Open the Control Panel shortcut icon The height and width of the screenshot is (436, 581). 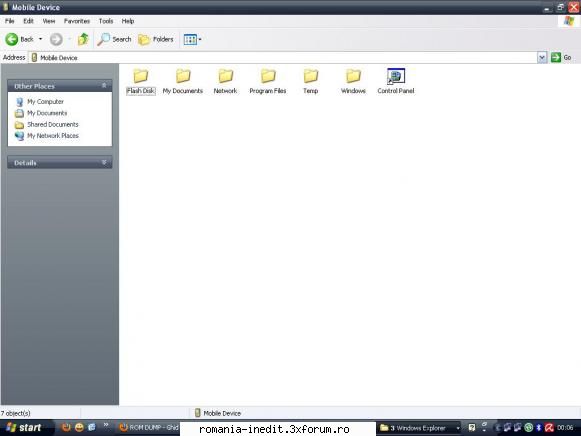396,76
